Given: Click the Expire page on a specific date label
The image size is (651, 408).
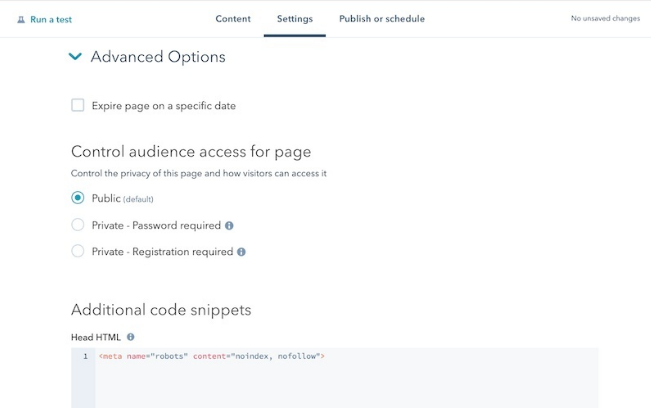Looking at the screenshot, I should click(164, 106).
